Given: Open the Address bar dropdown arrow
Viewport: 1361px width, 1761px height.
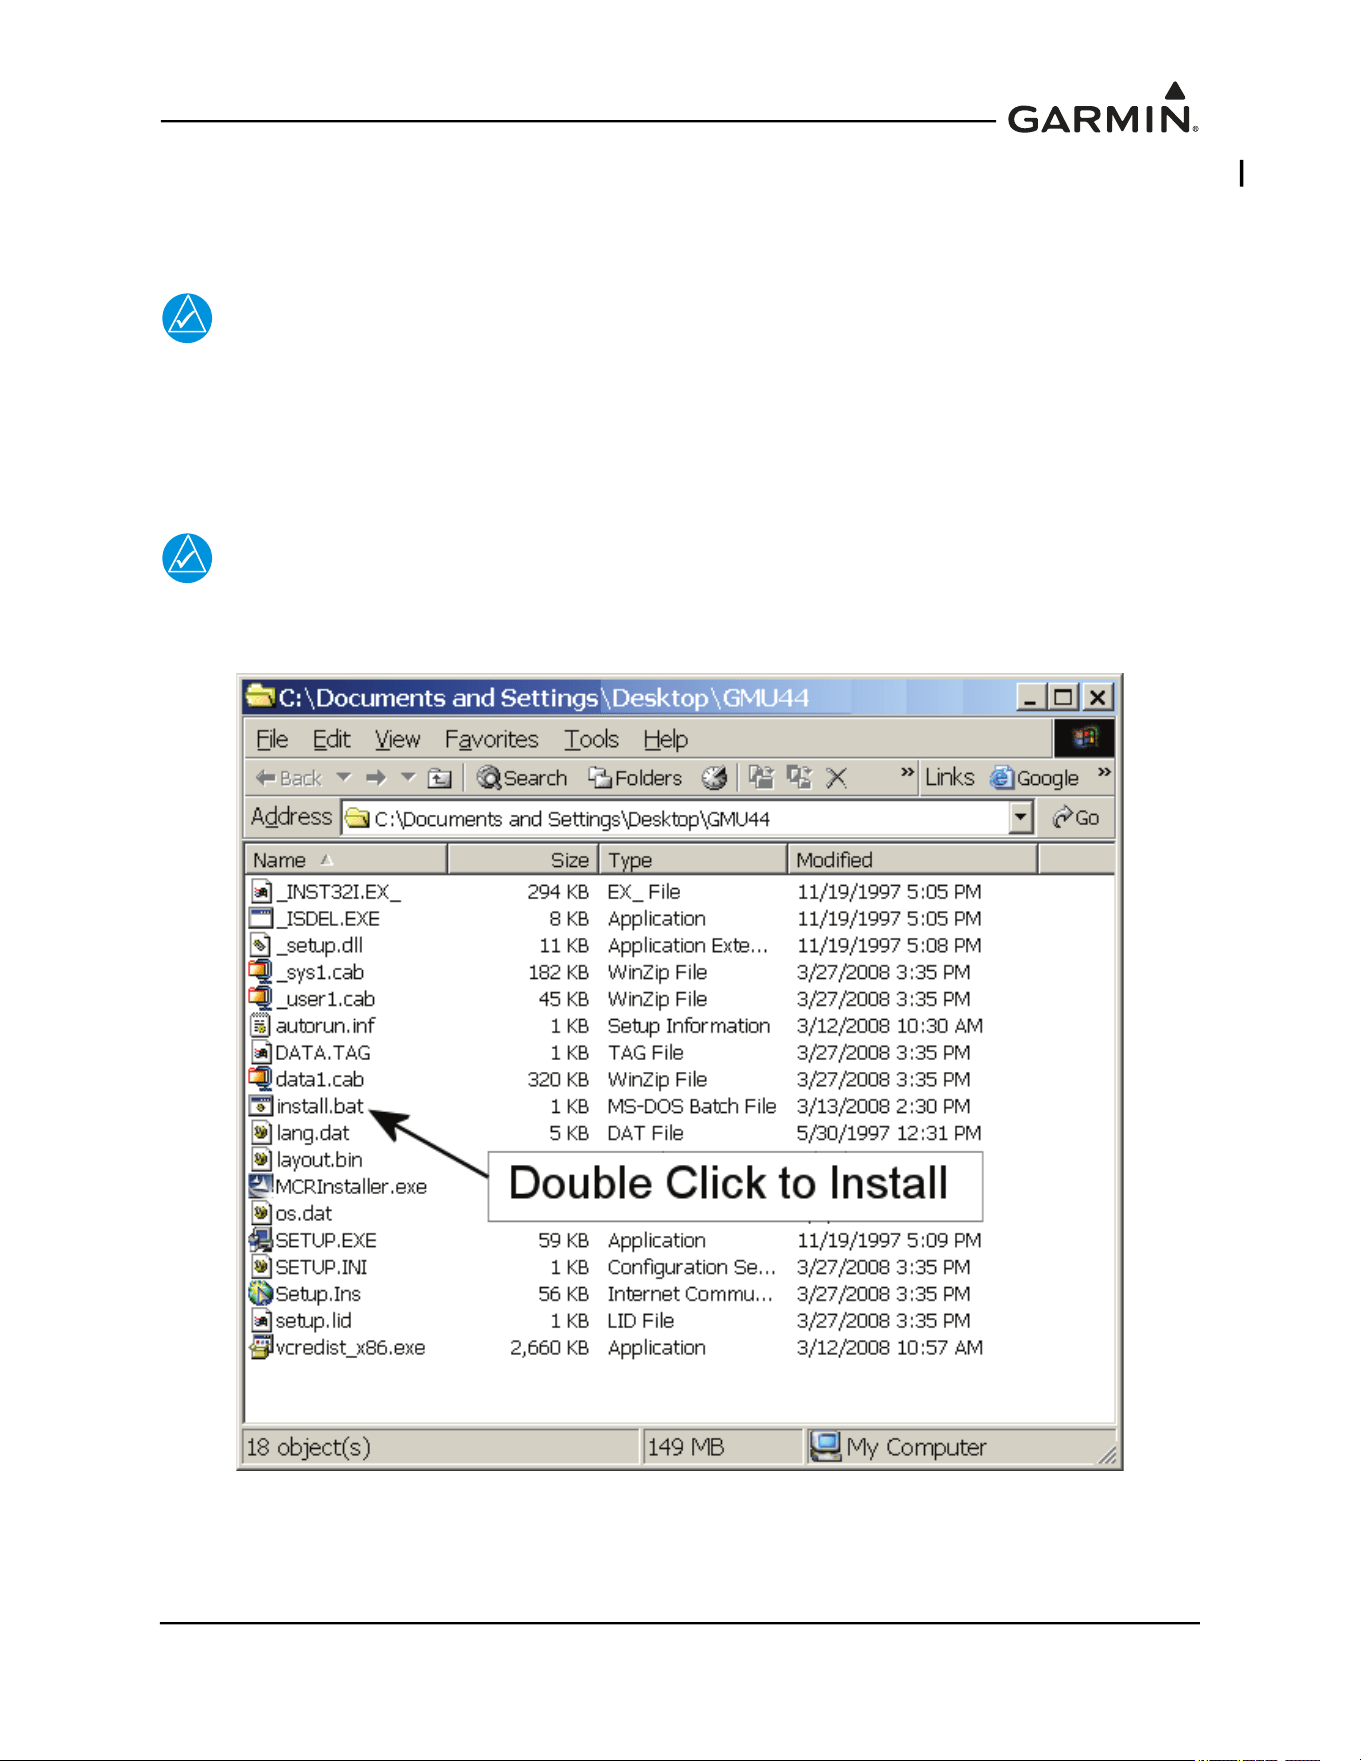Looking at the screenshot, I should [1020, 818].
